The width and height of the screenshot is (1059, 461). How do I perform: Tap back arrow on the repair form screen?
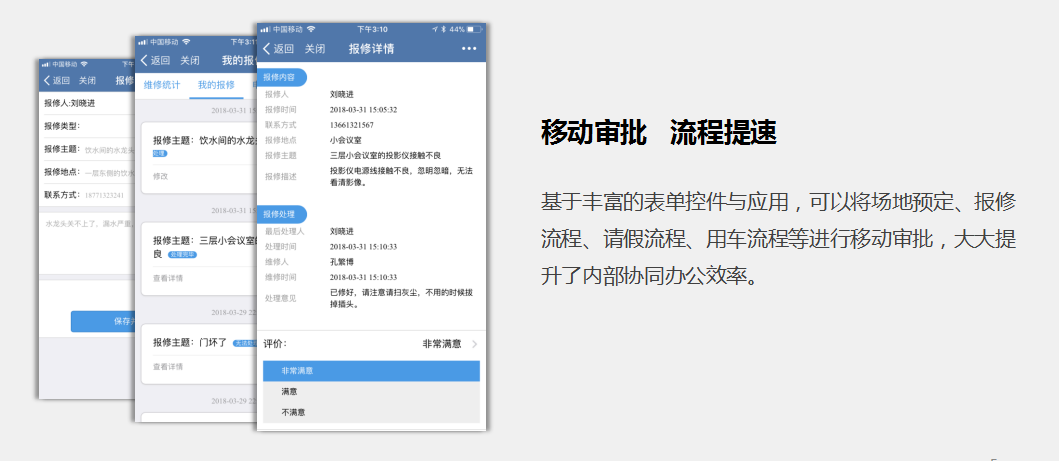(x=47, y=81)
